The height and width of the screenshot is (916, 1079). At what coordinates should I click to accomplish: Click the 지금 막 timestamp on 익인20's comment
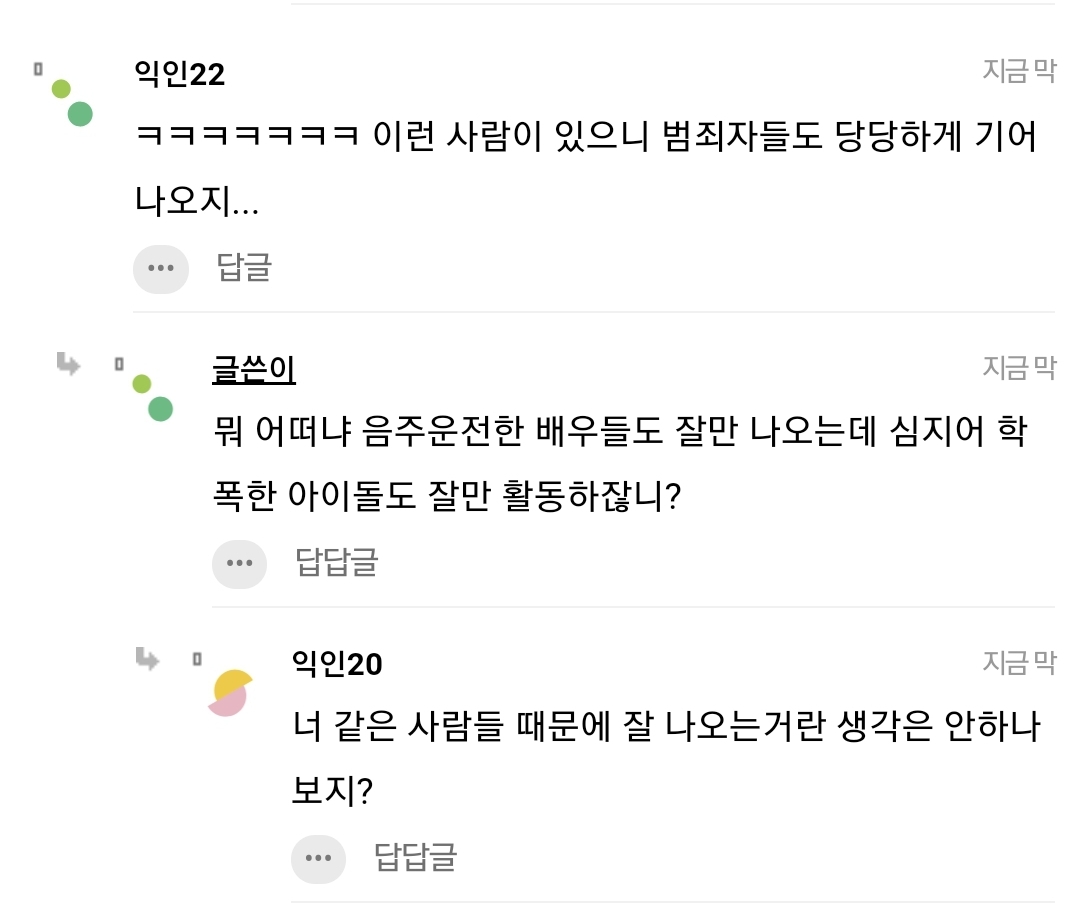coord(1018,662)
